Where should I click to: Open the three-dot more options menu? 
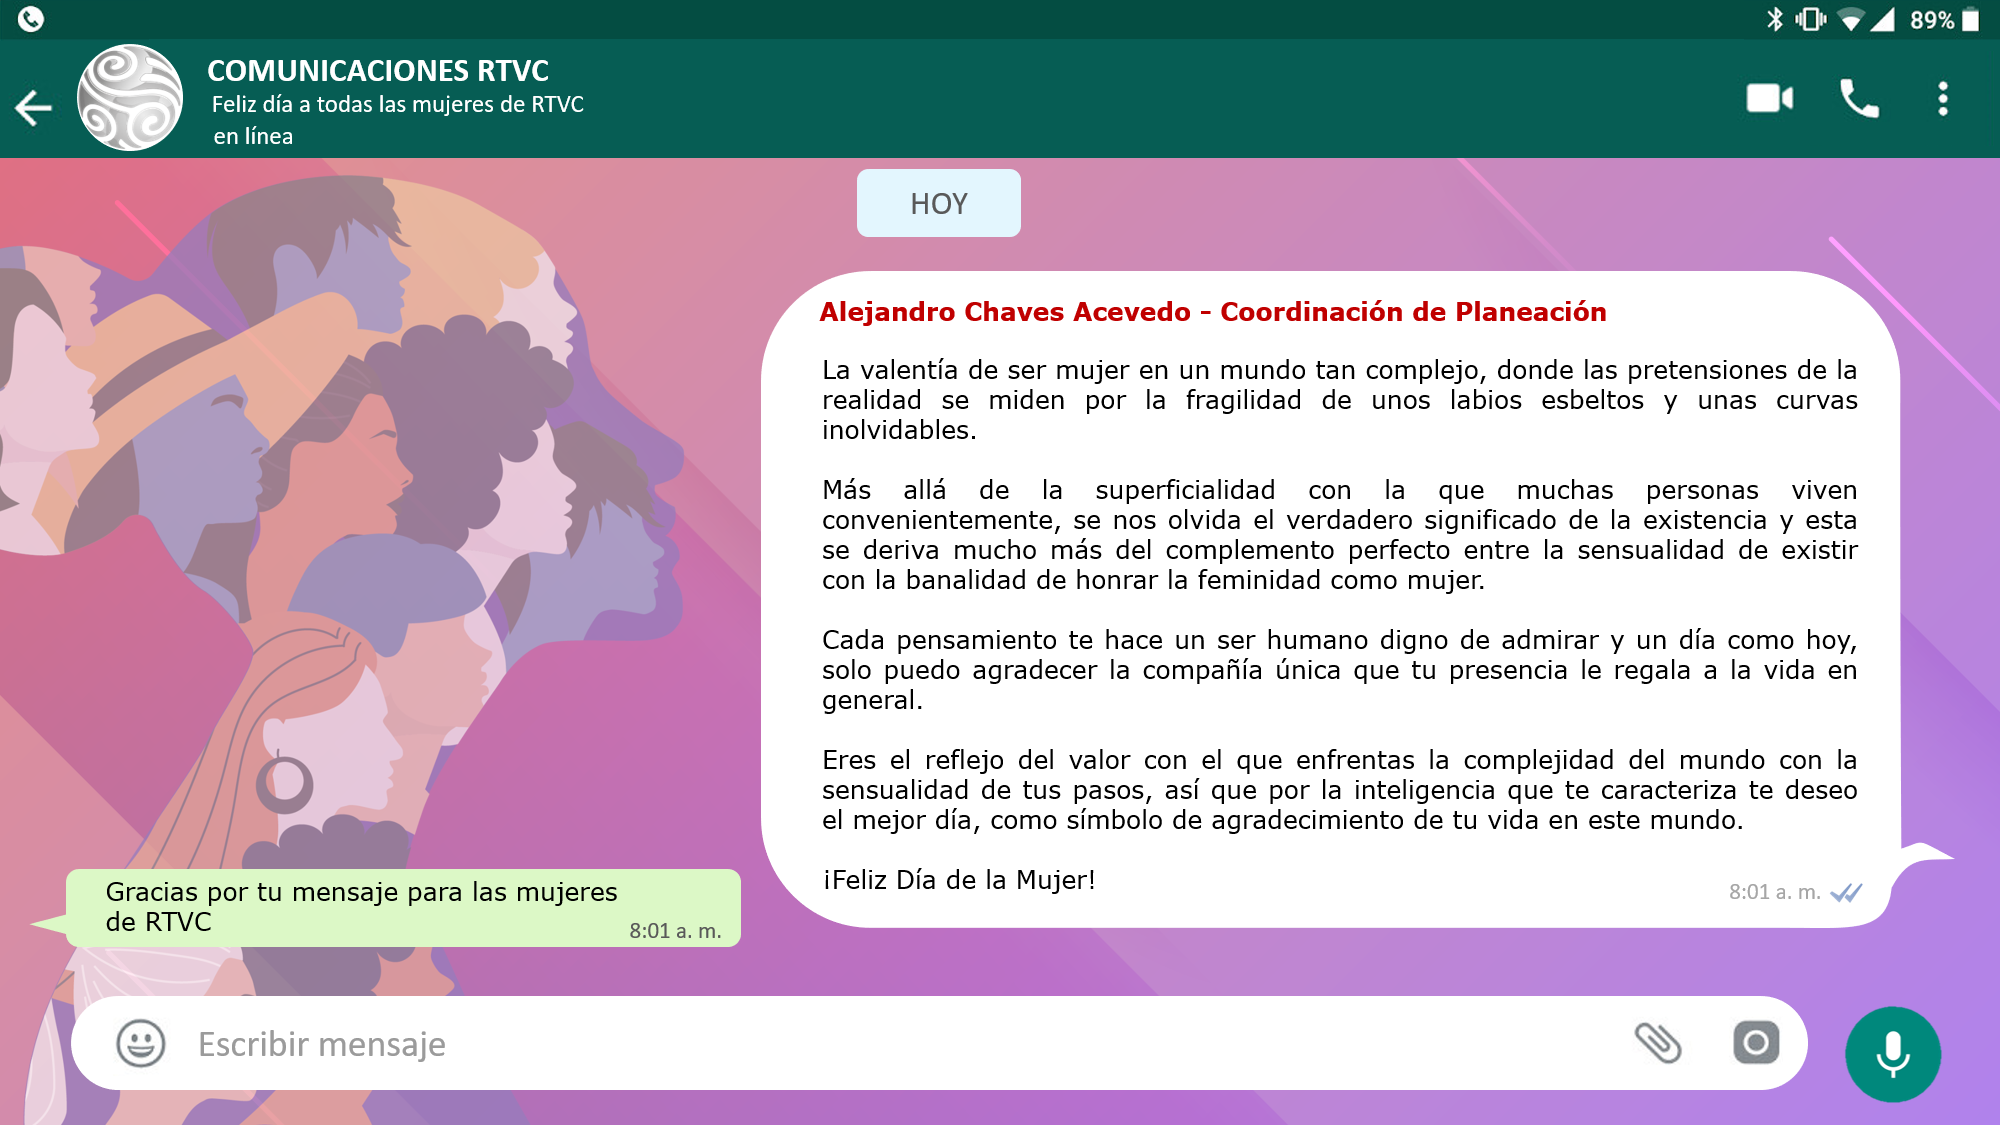point(1942,99)
